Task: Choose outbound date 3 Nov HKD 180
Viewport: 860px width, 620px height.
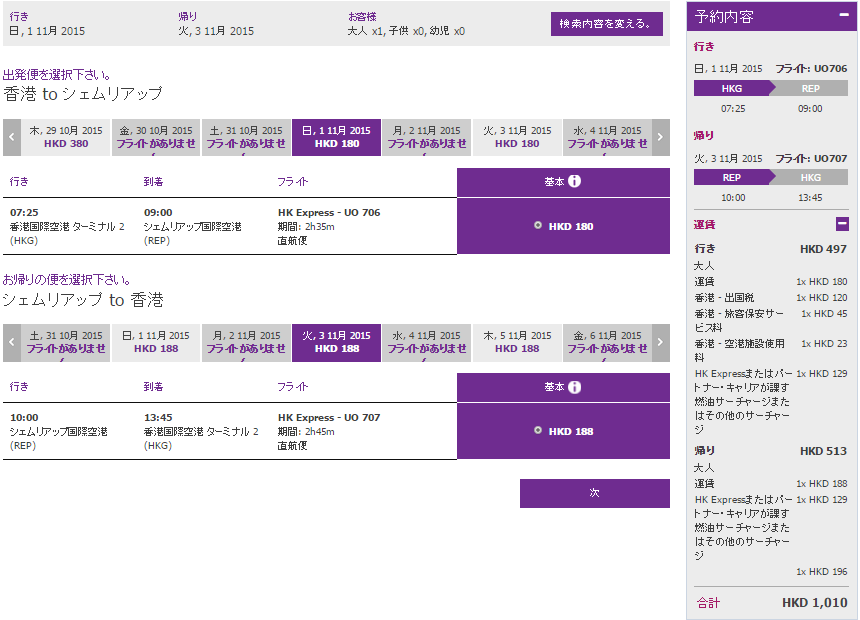Action: point(517,137)
